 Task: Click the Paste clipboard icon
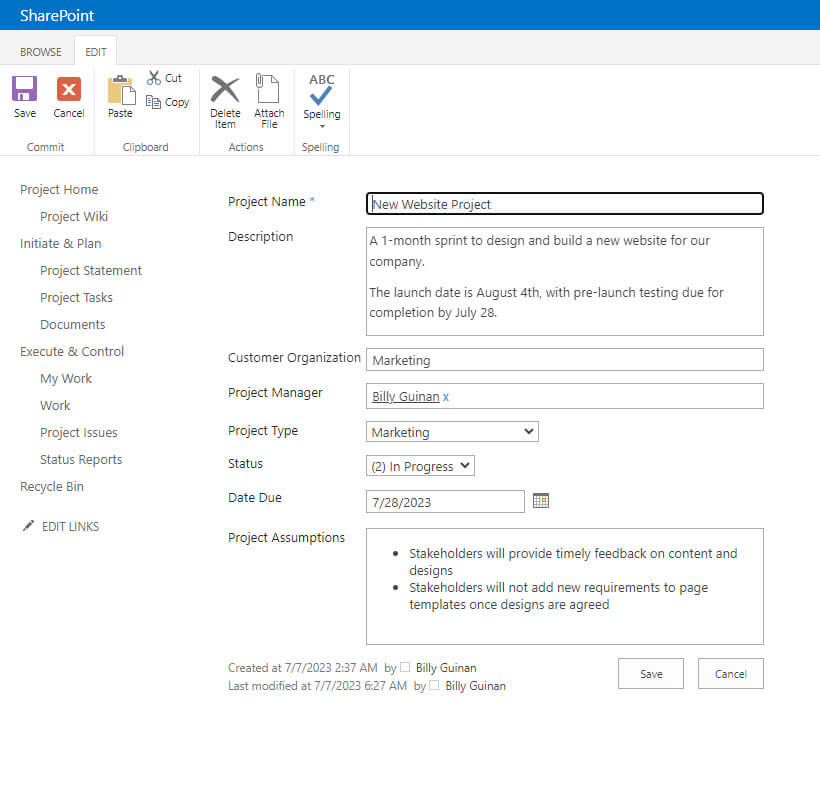coord(120,90)
